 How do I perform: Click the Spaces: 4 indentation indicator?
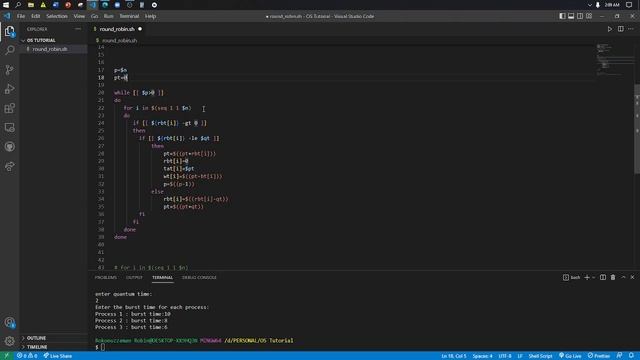482,356
